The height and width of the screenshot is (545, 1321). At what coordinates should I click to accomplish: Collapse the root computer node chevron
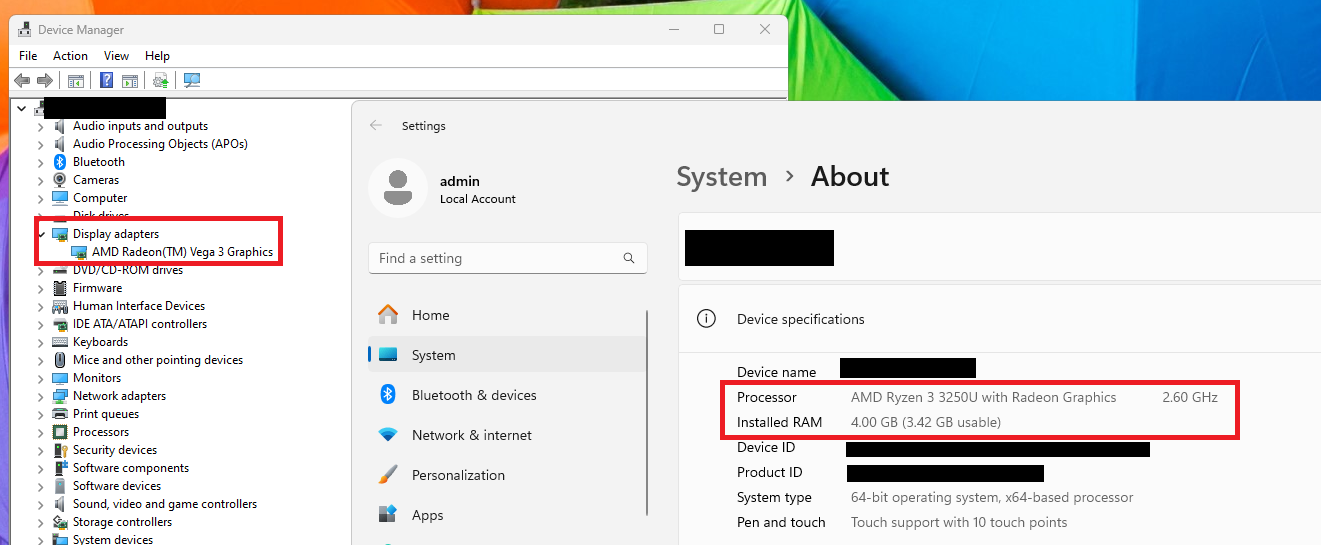click(22, 108)
